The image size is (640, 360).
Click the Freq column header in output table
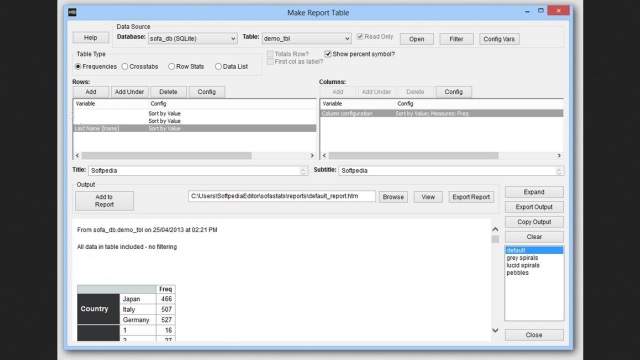pyautogui.click(x=166, y=289)
